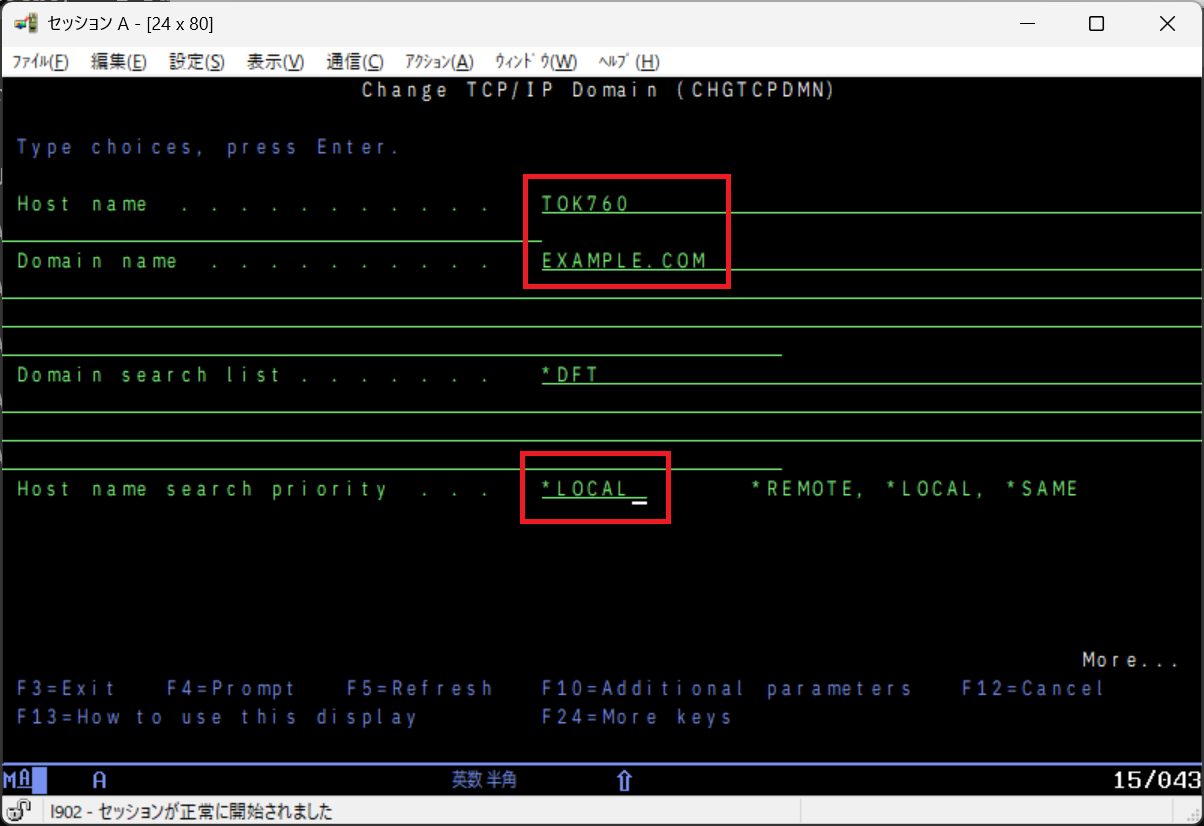Click F24=More keys label
The height and width of the screenshot is (826, 1204).
pyautogui.click(x=637, y=717)
